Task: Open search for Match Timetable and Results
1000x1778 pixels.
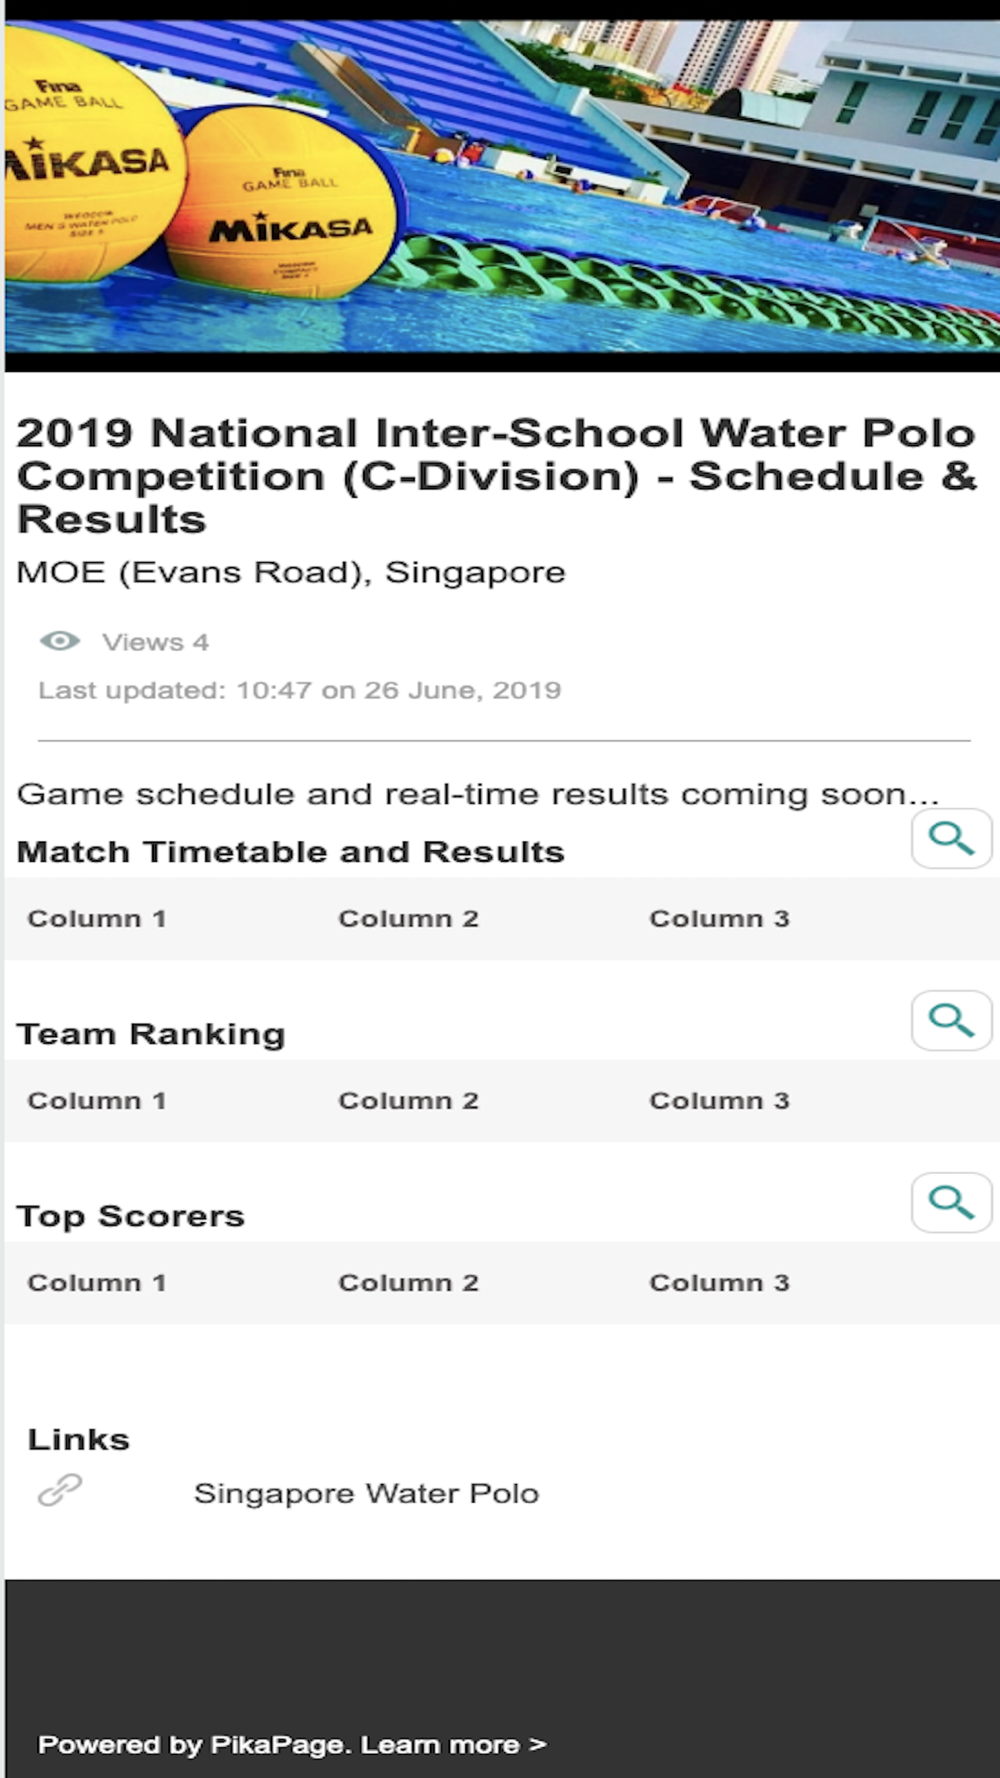Action: click(x=951, y=838)
